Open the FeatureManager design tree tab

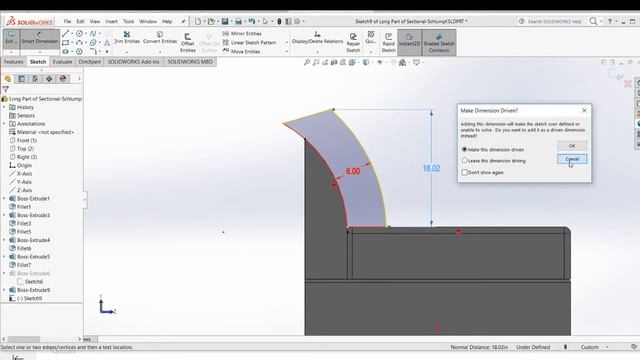pos(8,79)
